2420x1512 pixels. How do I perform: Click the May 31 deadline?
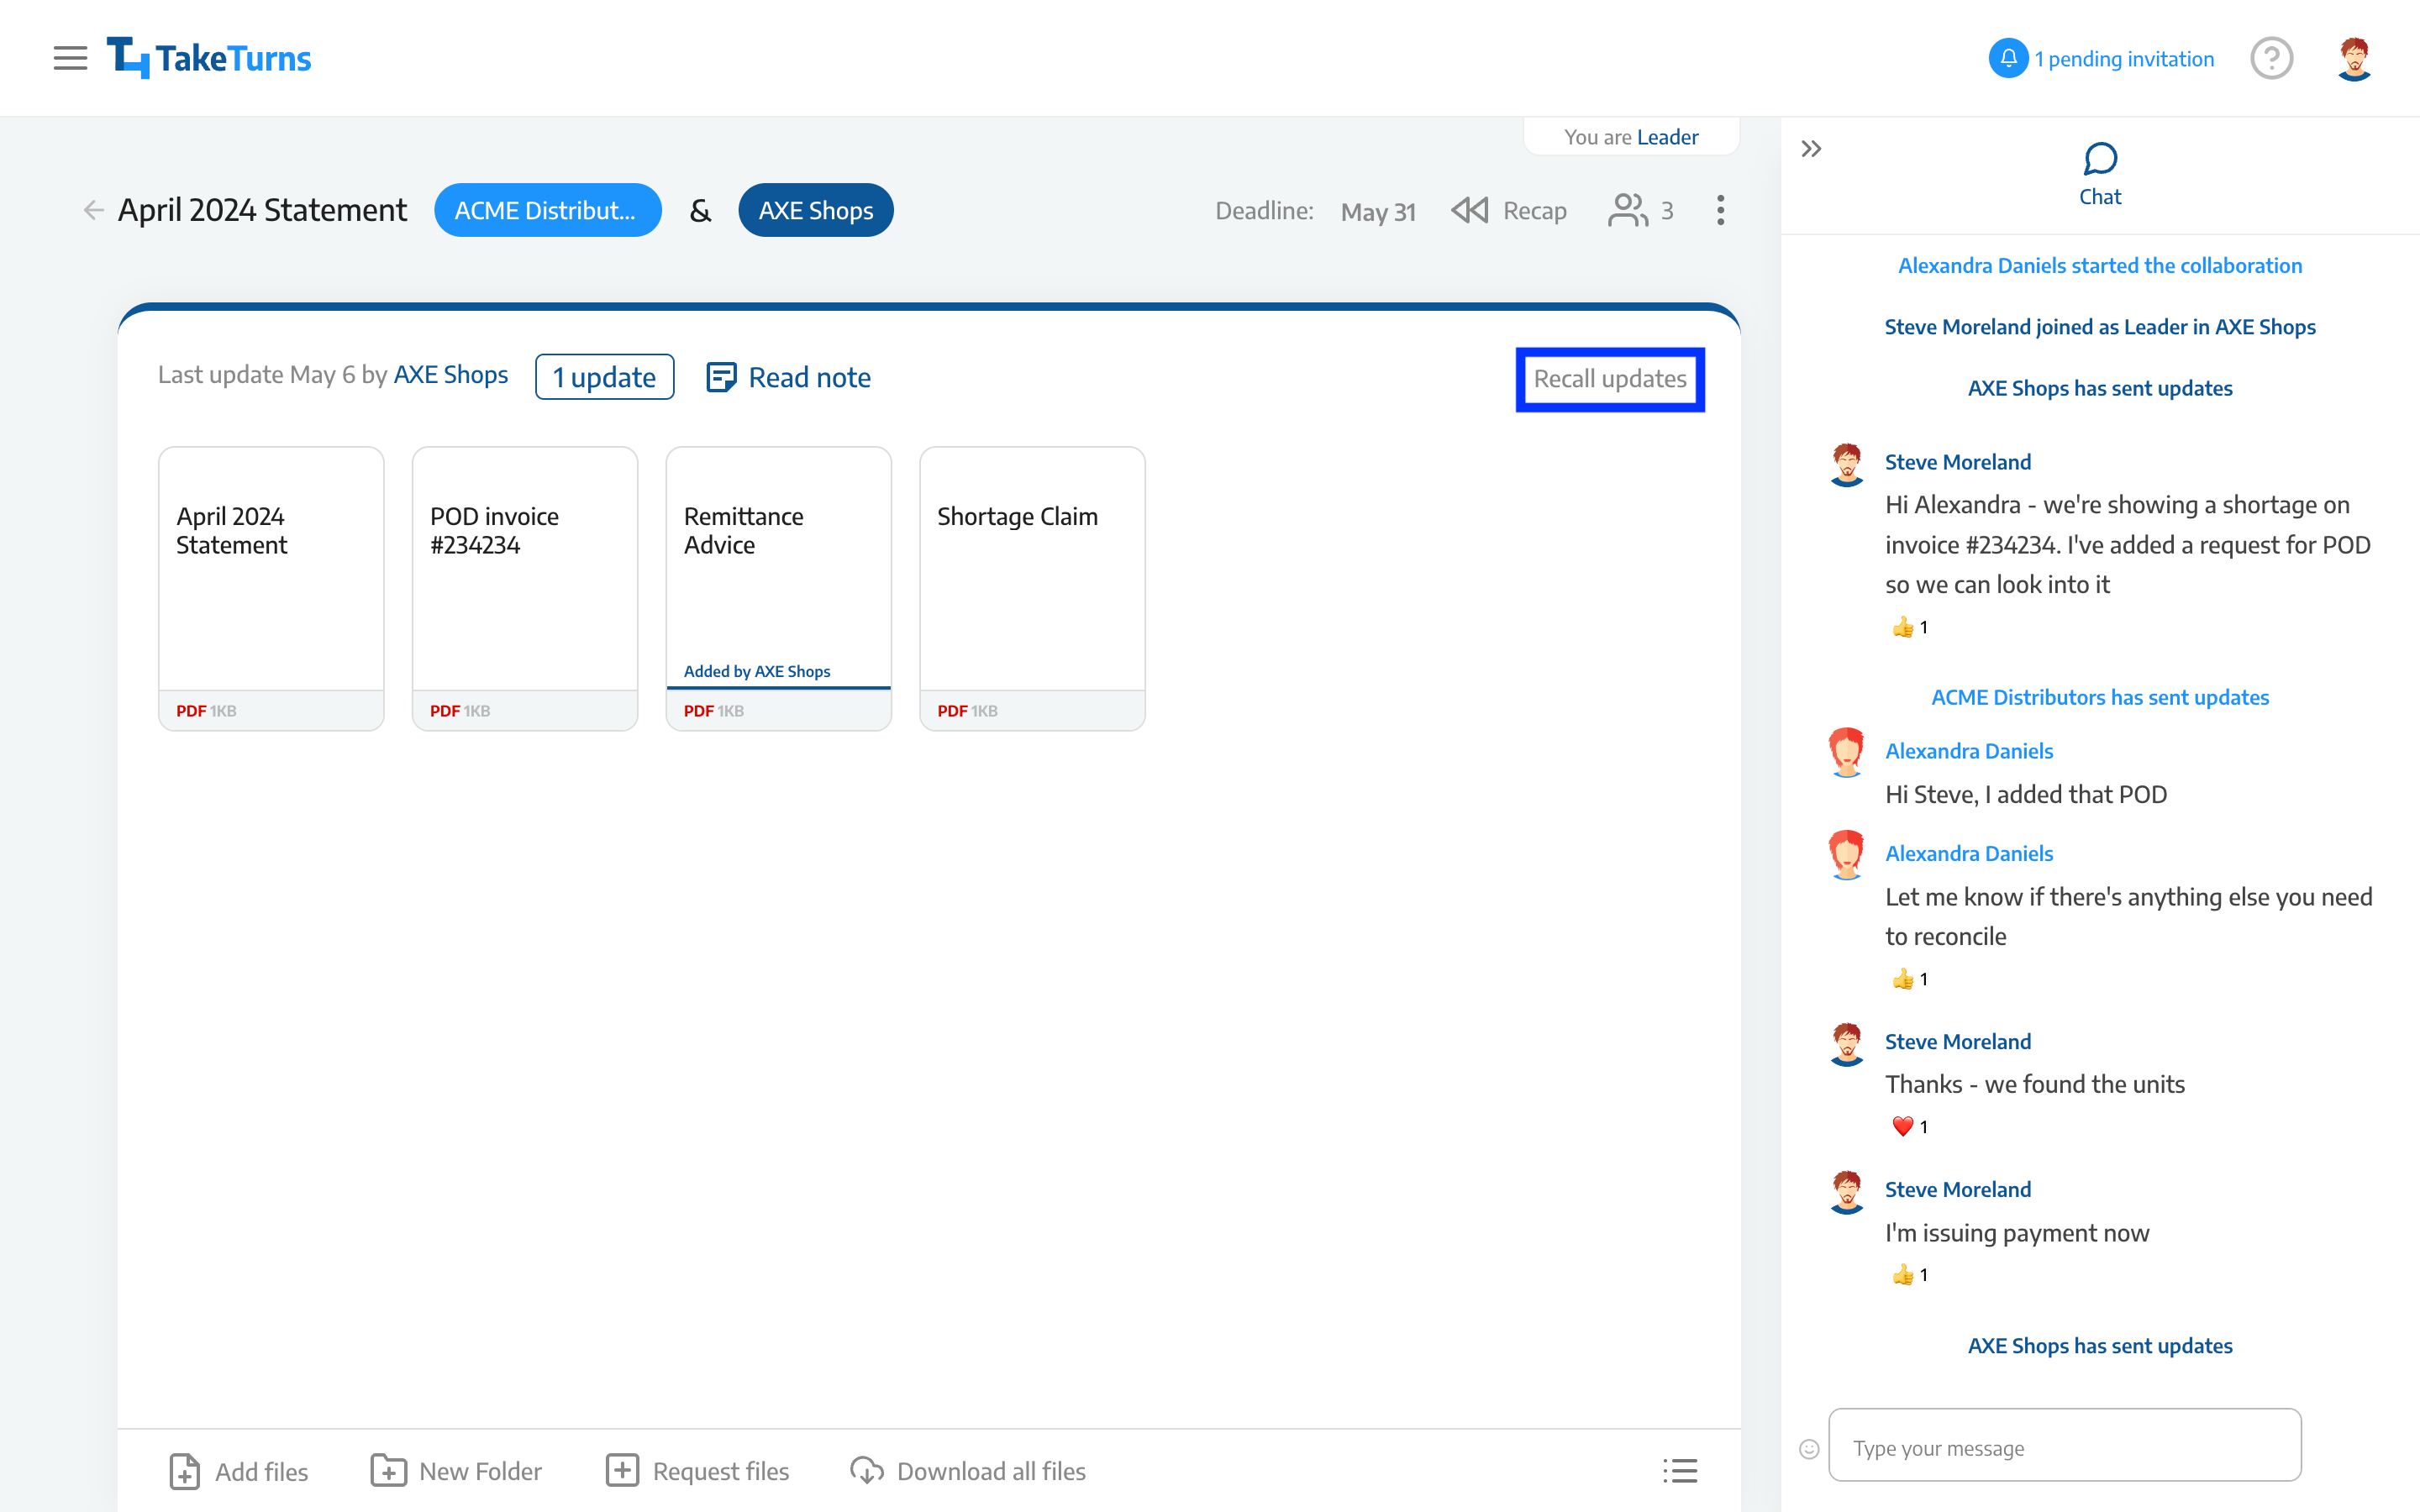click(1378, 211)
